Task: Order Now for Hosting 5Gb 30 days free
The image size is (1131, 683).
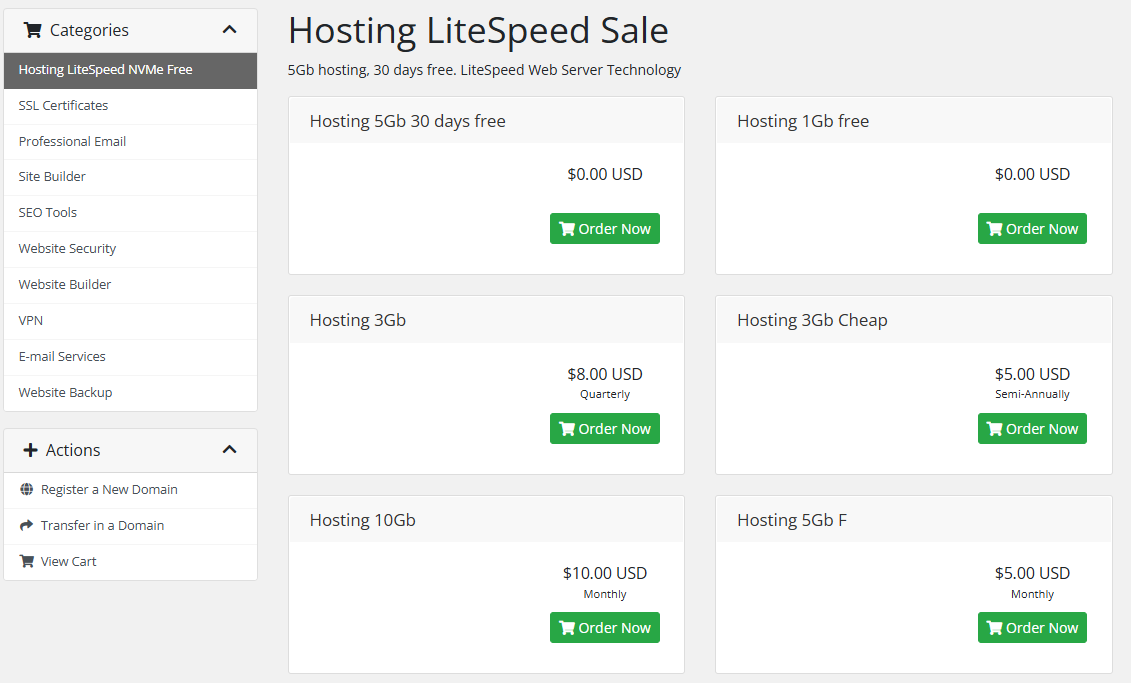Action: (604, 229)
